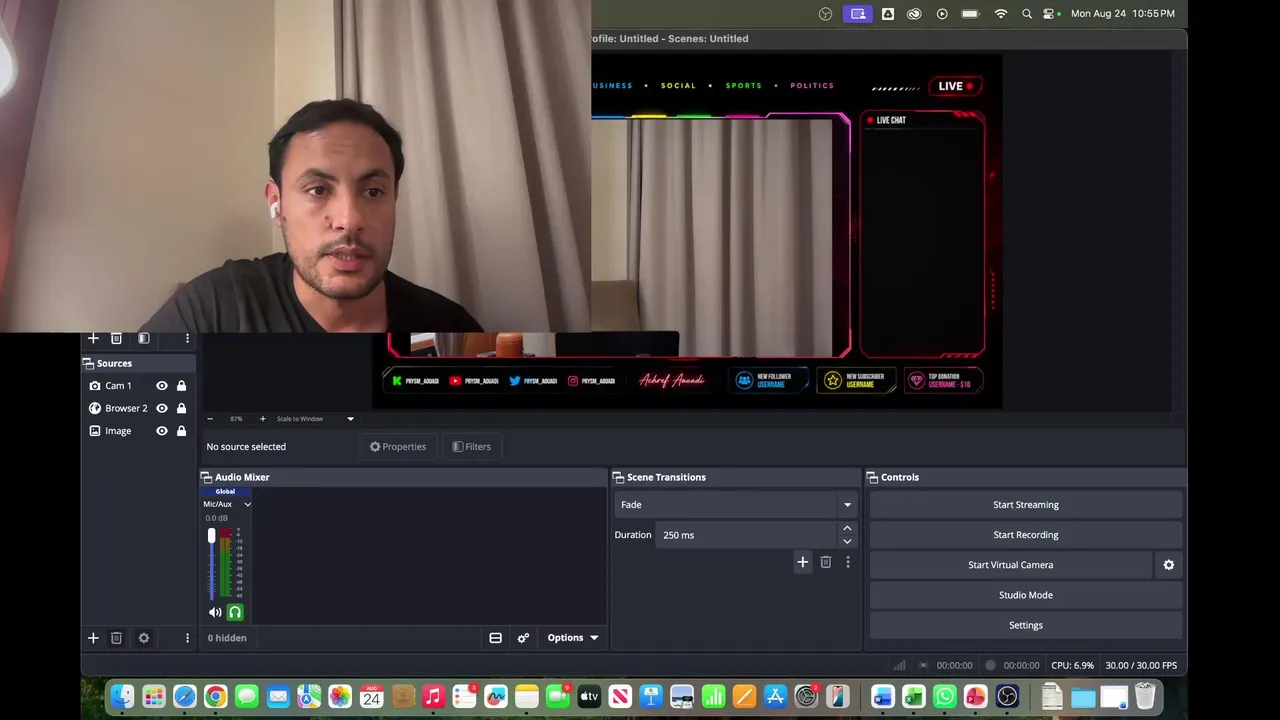This screenshot has width=1280, height=720.
Task: Decrease Duration with the down arrow
Action: (x=847, y=541)
